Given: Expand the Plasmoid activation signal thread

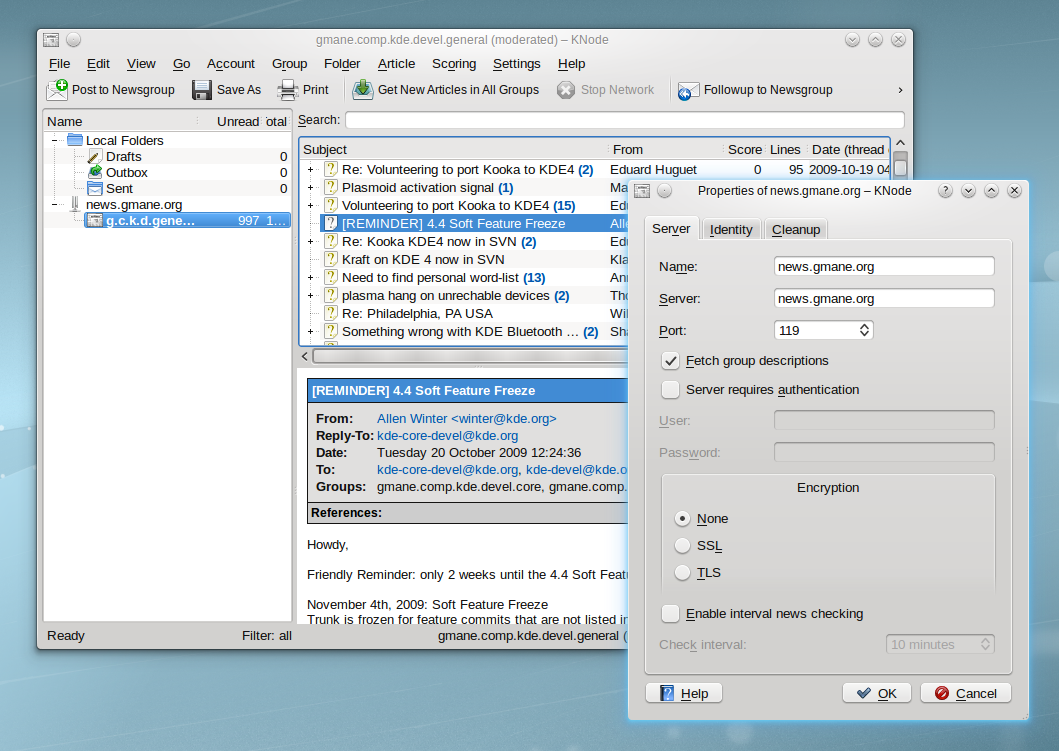Looking at the screenshot, I should (311, 188).
